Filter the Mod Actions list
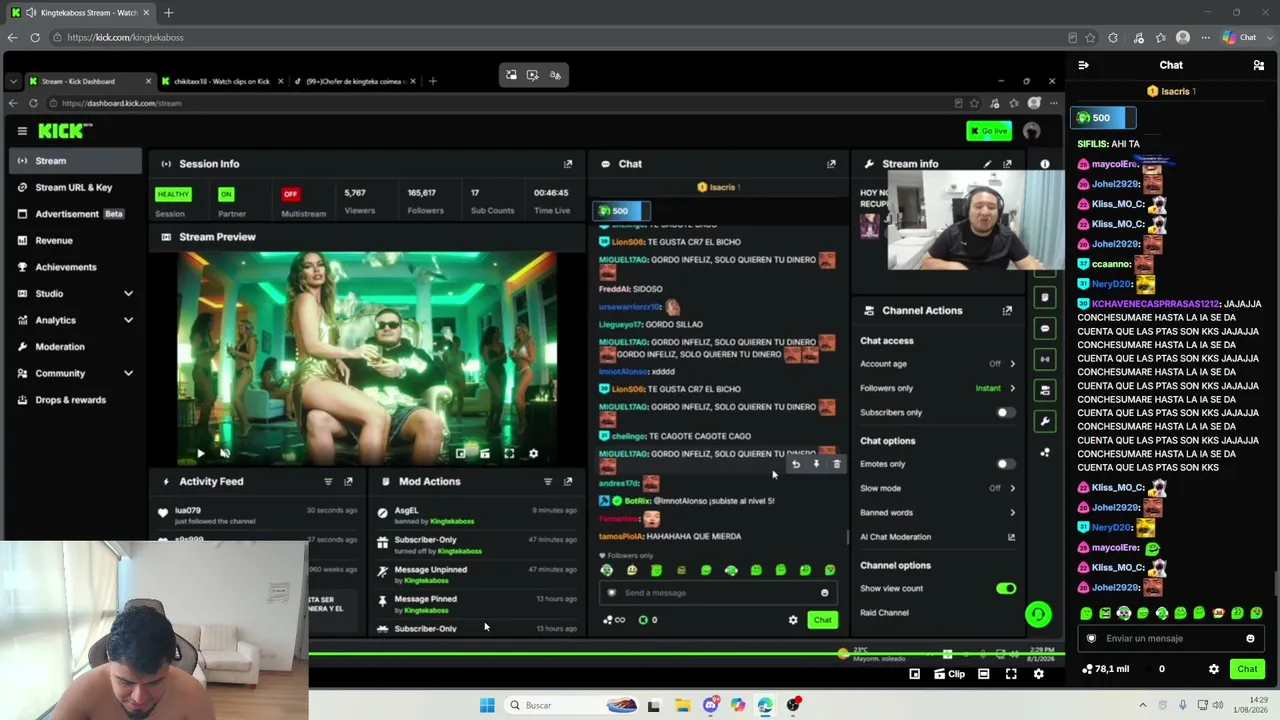Screen dimensions: 1280x720 [548, 482]
